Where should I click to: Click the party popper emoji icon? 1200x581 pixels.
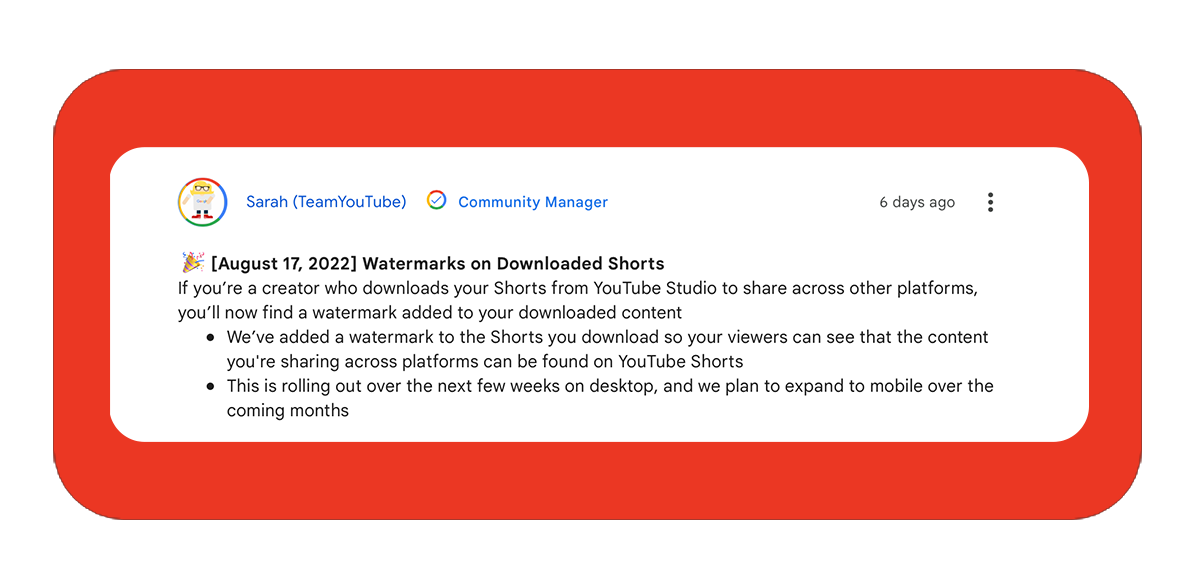pos(192,263)
